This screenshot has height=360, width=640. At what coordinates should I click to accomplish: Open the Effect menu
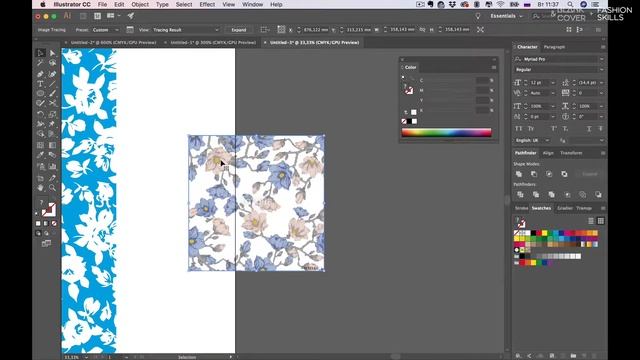[207, 4]
